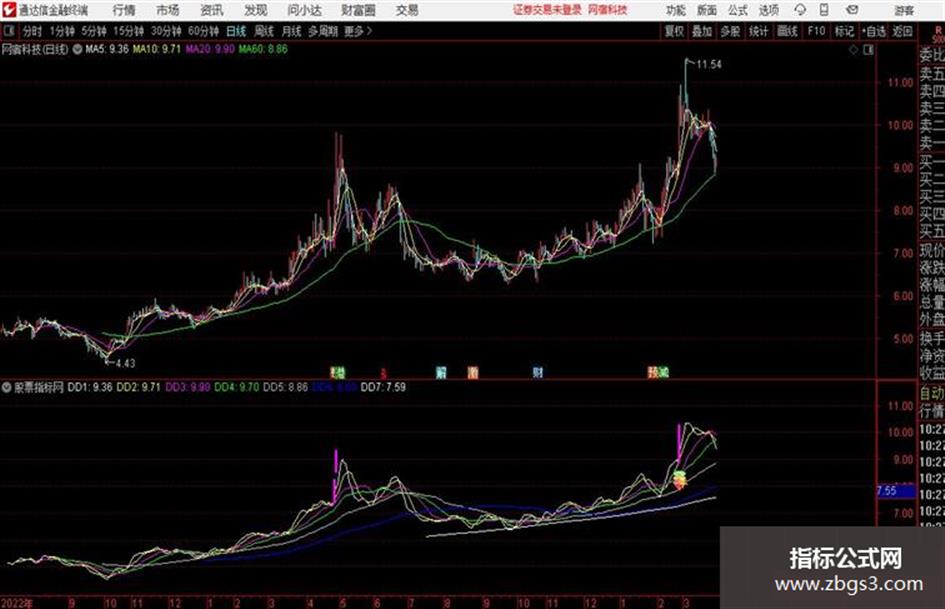Screen dimensions: 945x609
Task: Open the 发现 menu
Action: point(256,10)
